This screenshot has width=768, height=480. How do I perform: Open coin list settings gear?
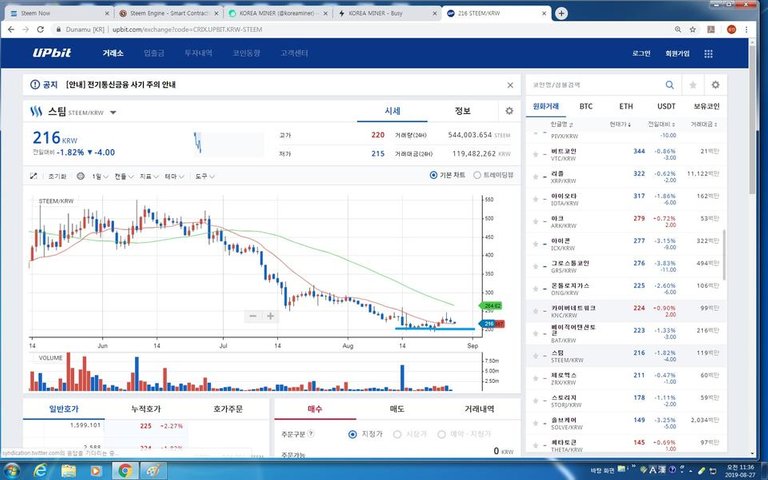tap(716, 85)
